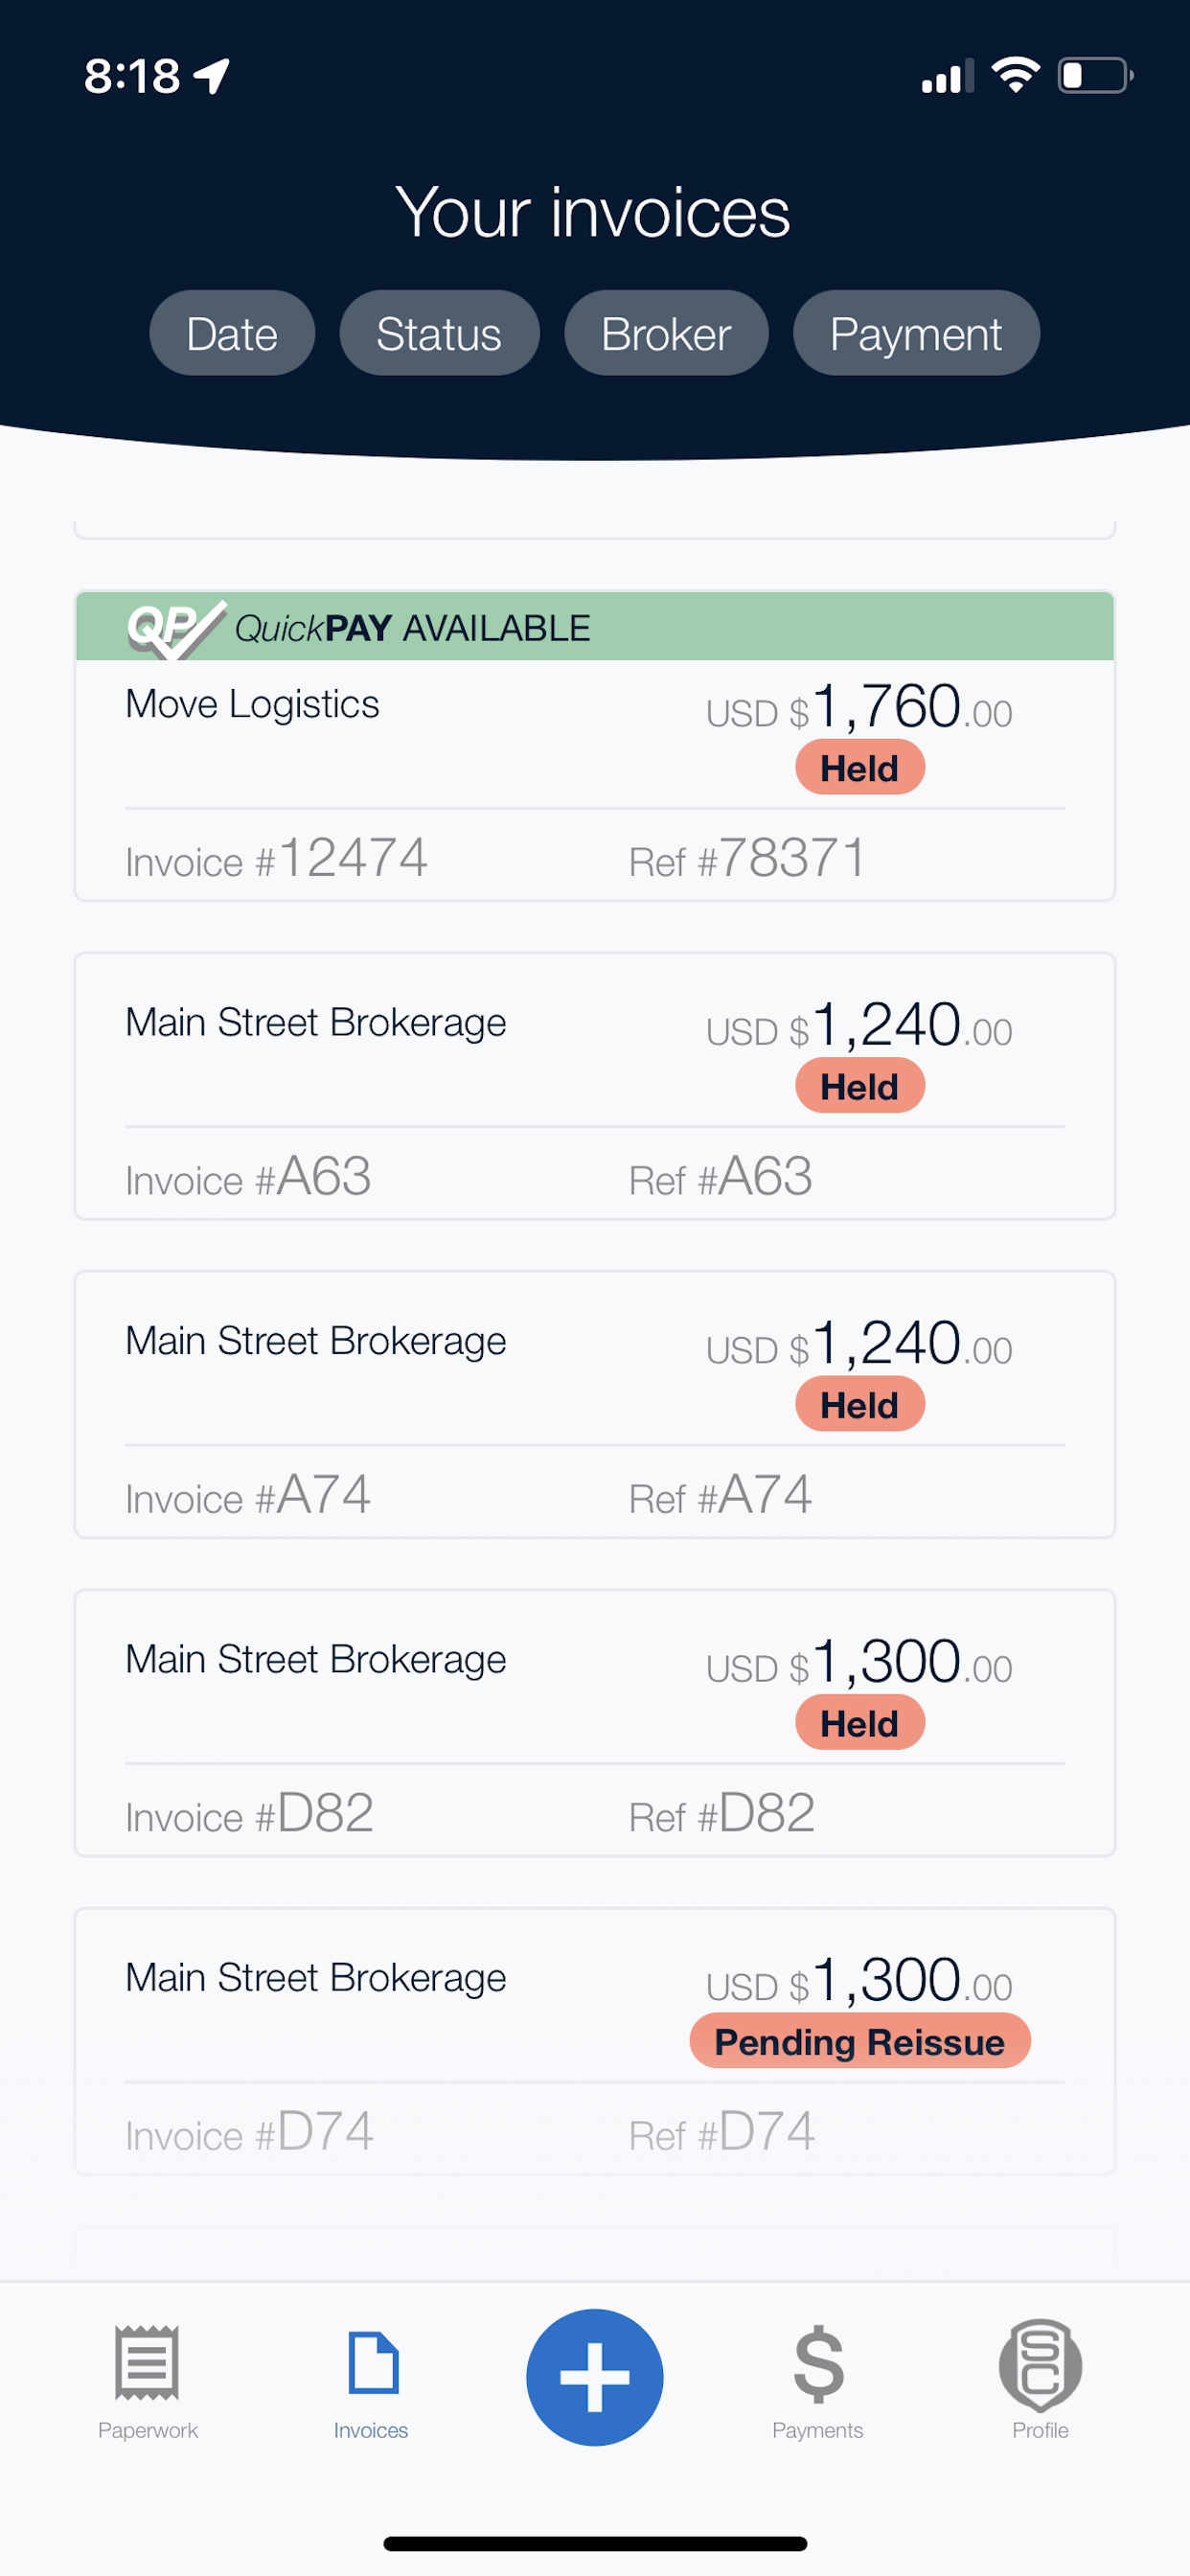Open invoice D74 reference number

pyautogui.click(x=722, y=2131)
